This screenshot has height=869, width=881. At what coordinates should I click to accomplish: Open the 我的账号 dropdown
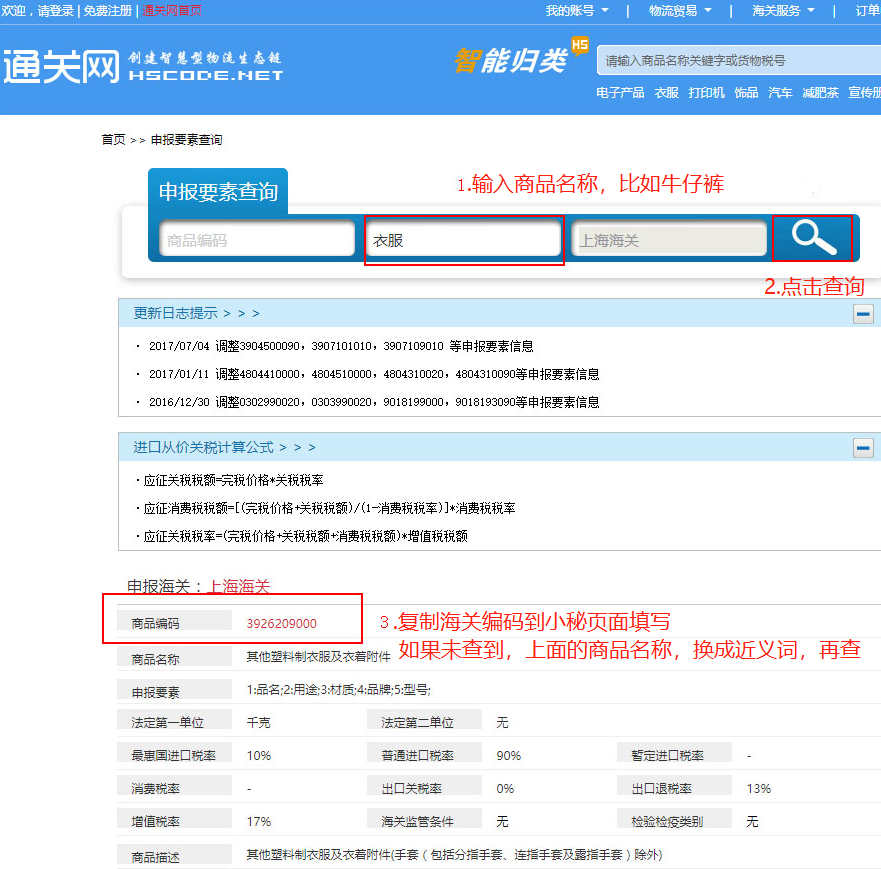[x=576, y=10]
